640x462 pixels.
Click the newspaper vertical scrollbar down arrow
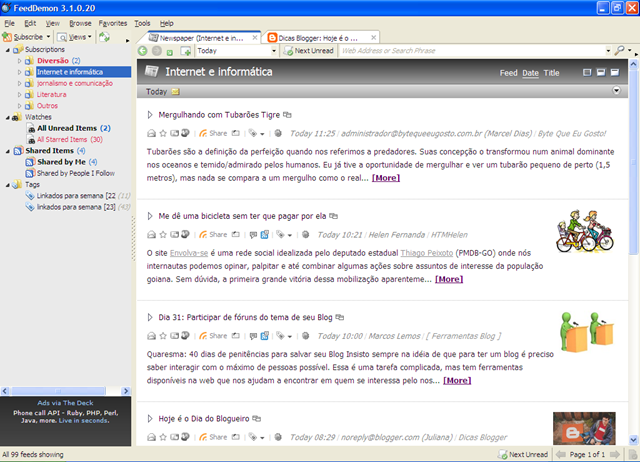(x=633, y=440)
